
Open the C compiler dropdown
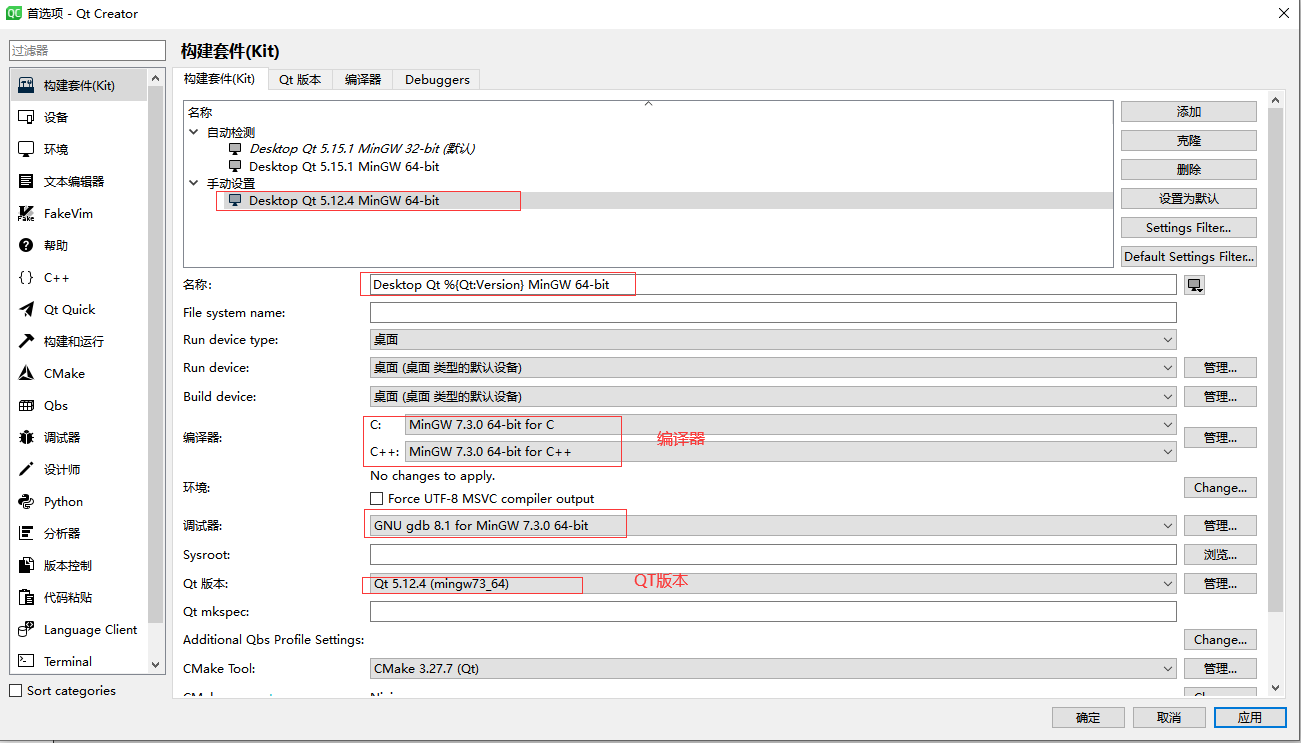(x=791, y=425)
